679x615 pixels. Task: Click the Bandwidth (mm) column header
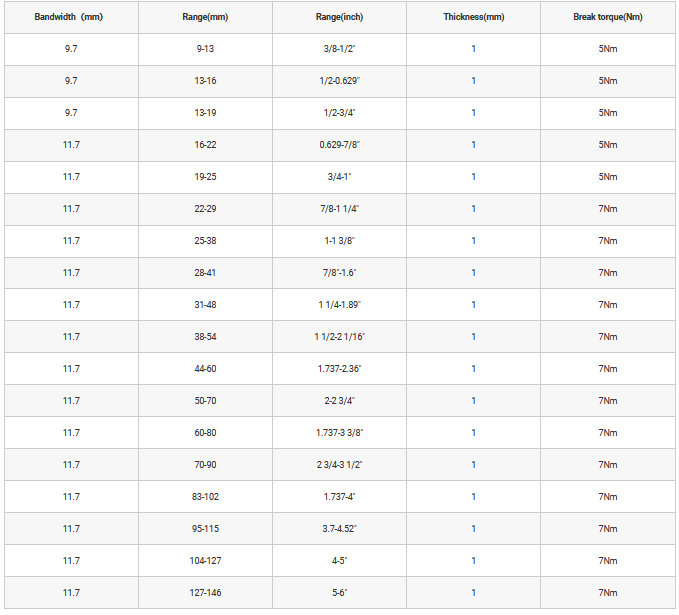[x=70, y=18]
